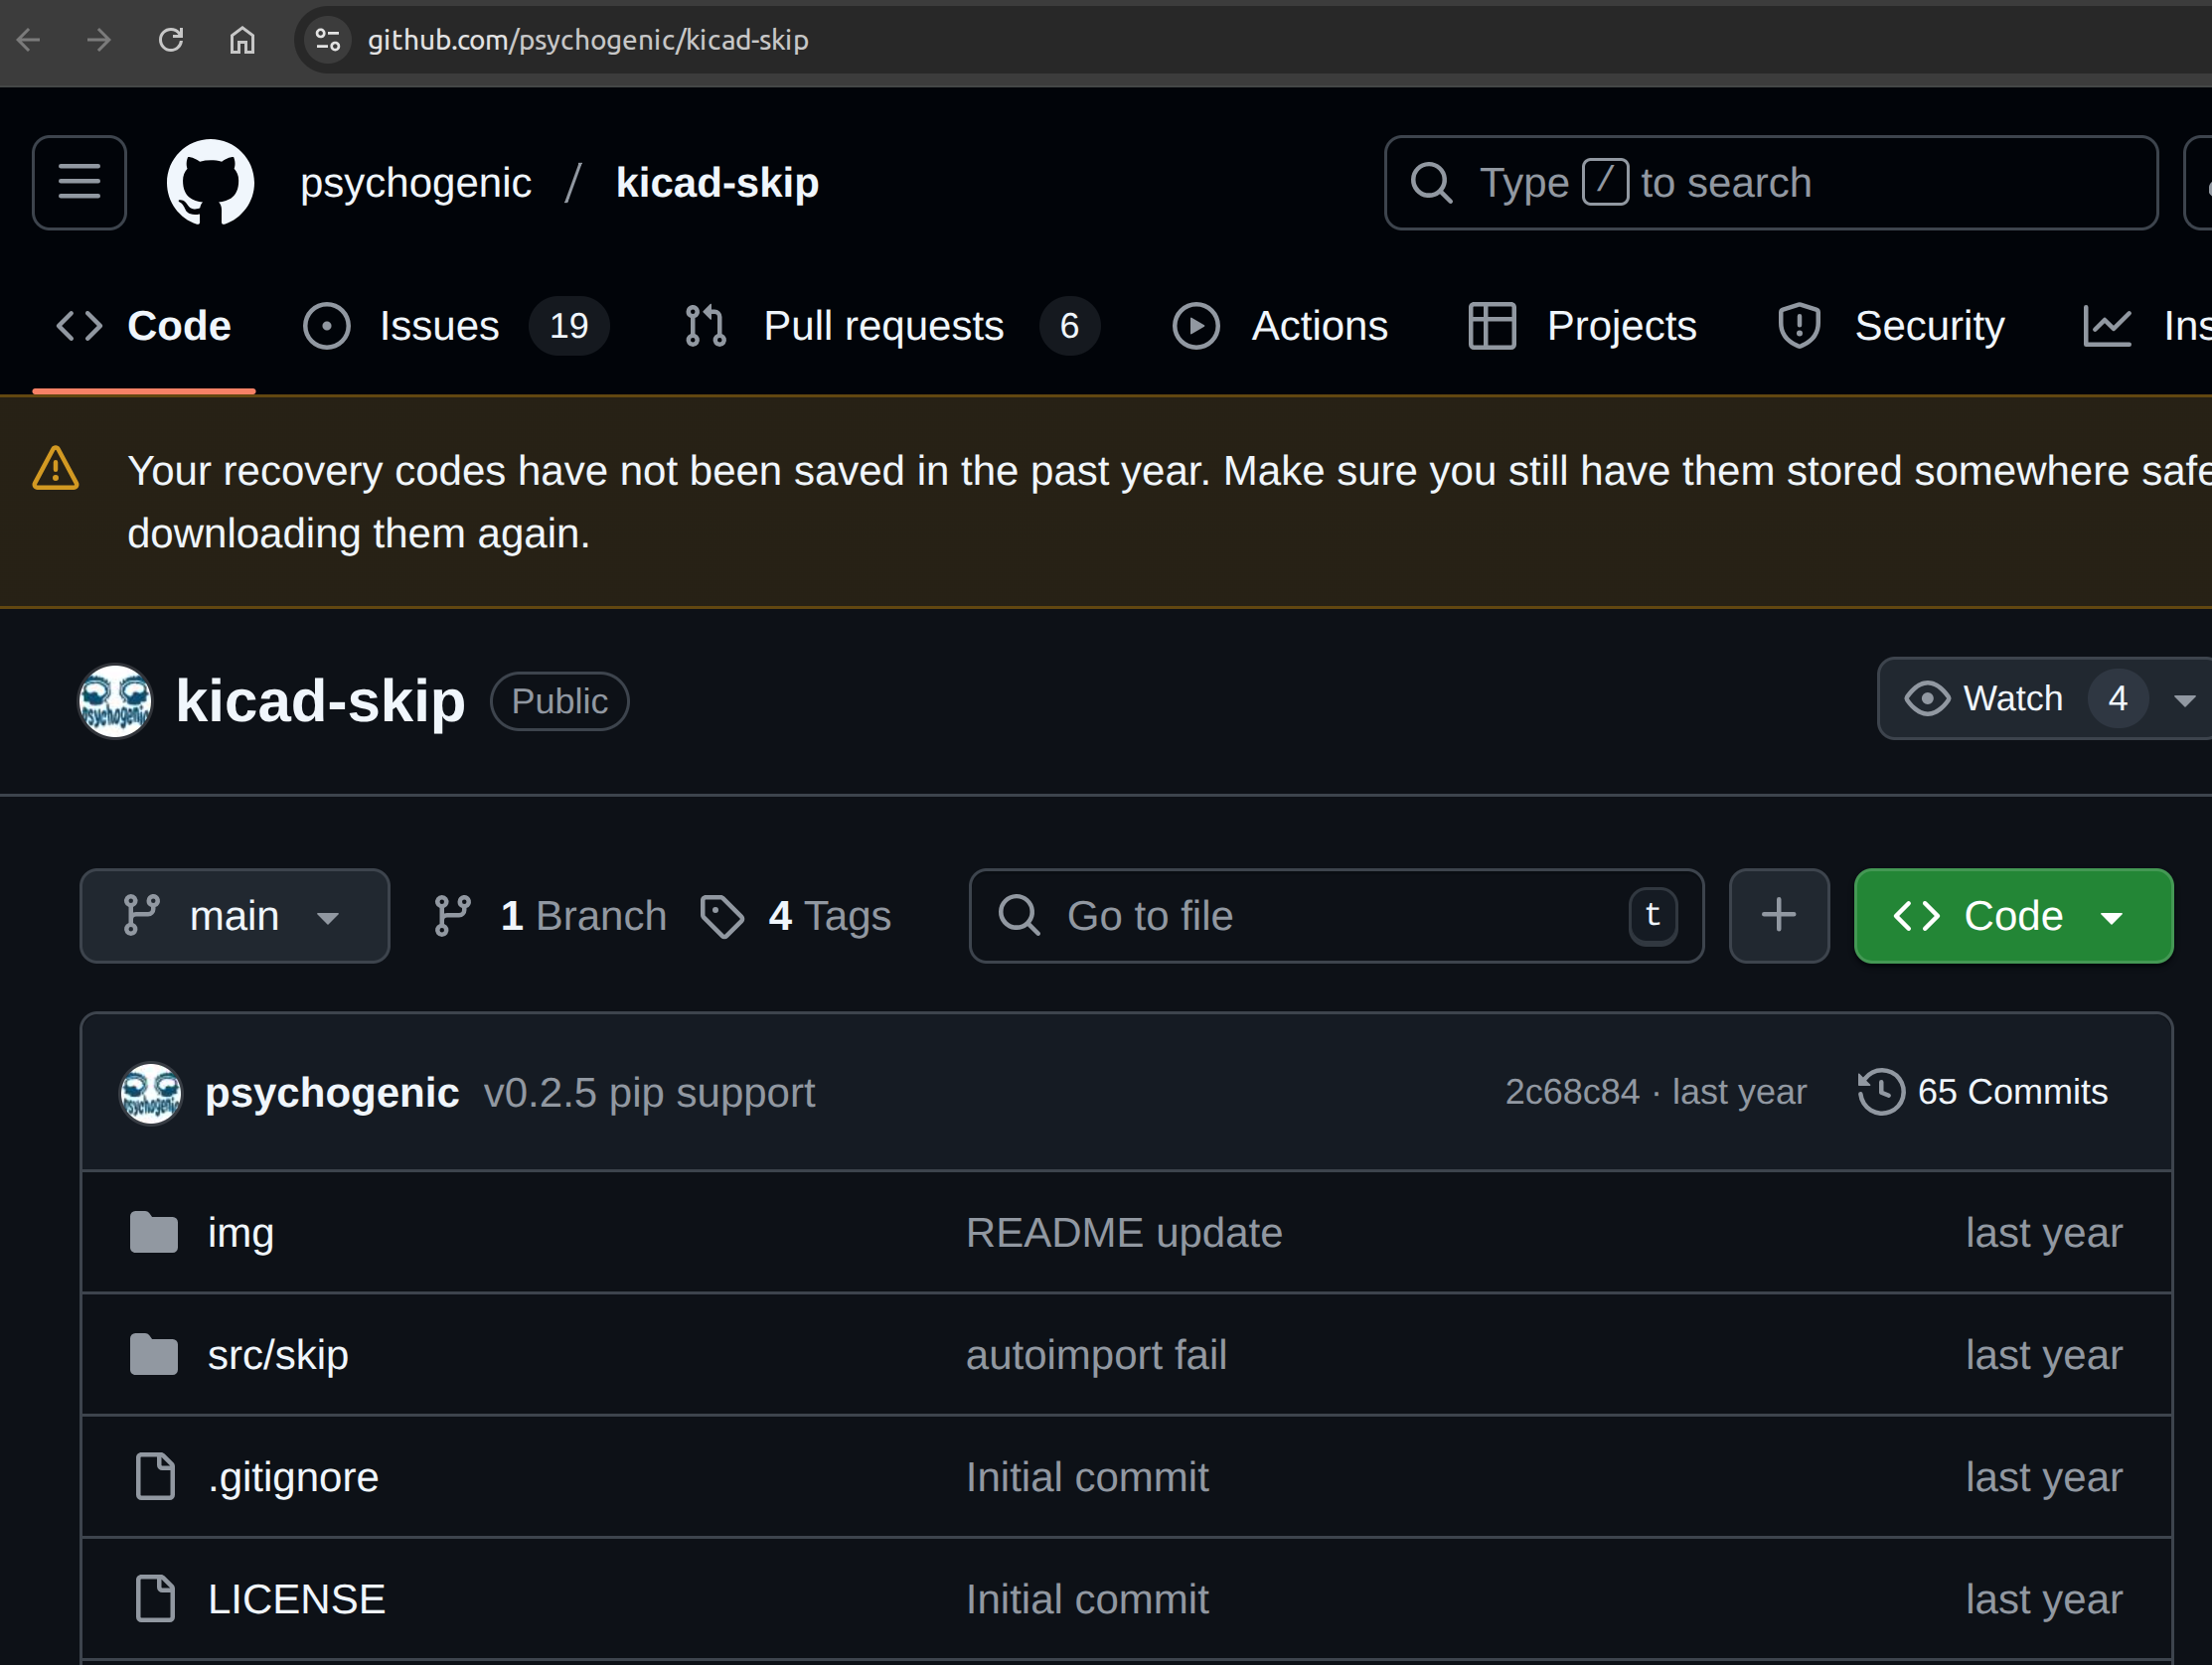This screenshot has width=2212, height=1665.
Task: Open the Pull requests tab
Action: point(883,326)
